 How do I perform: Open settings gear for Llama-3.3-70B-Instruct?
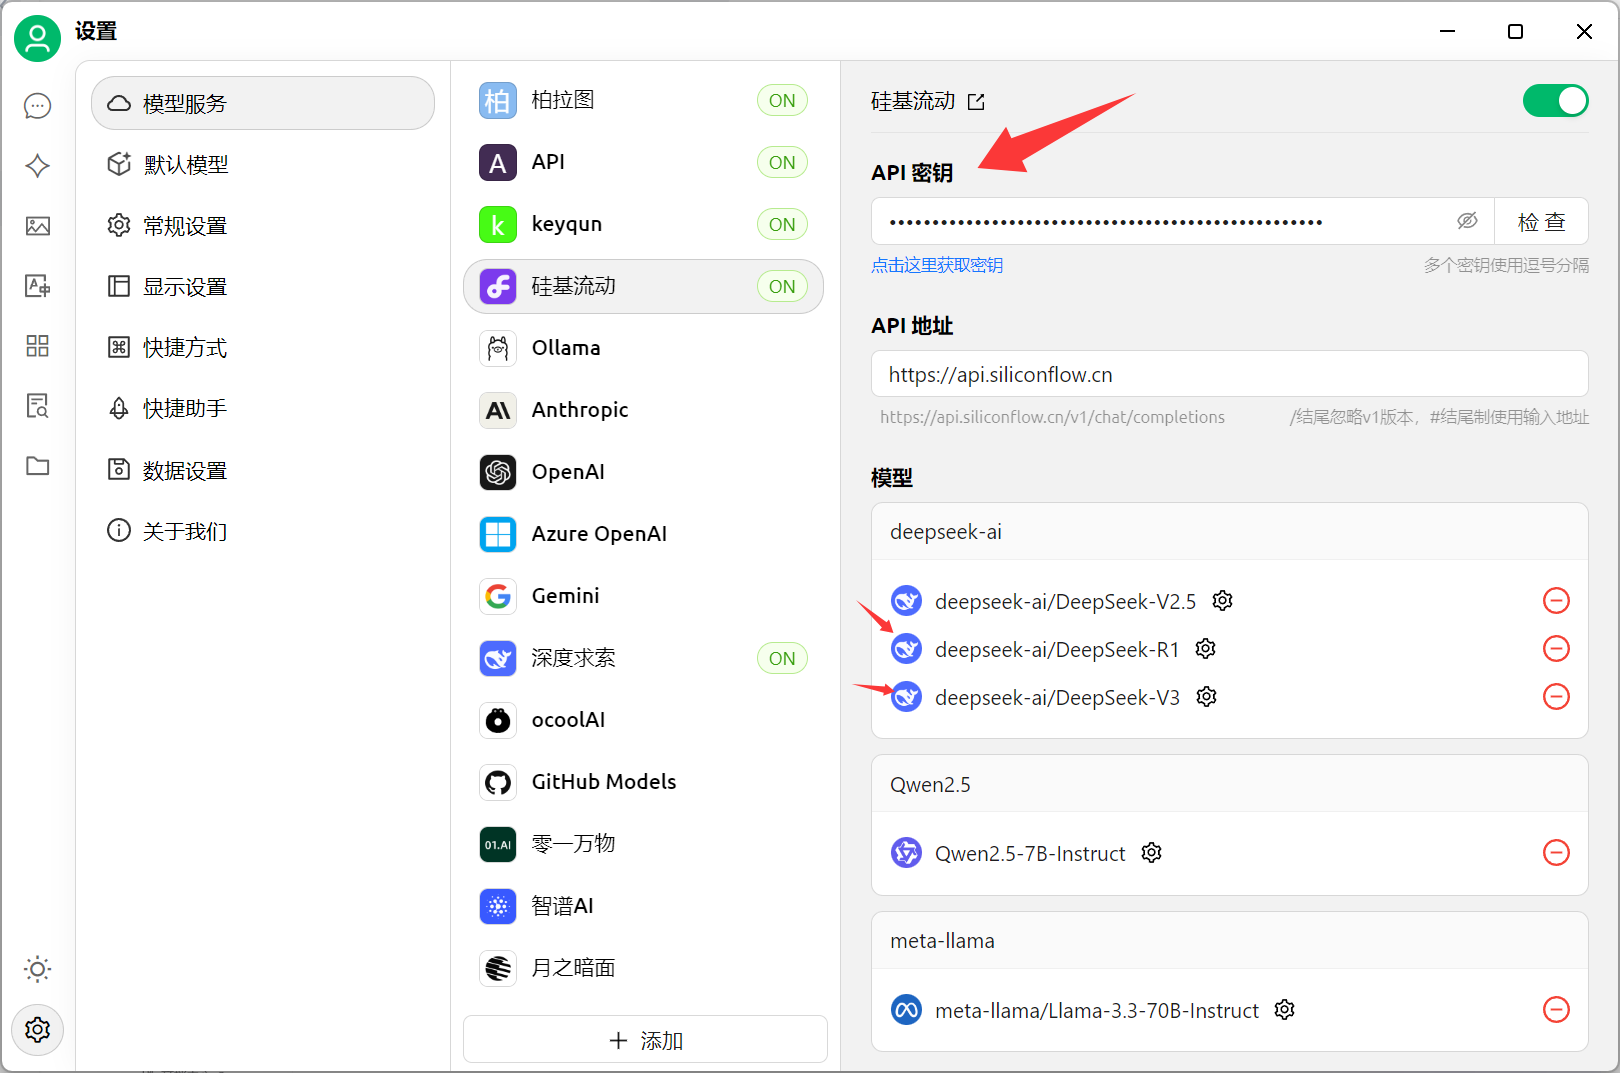(1285, 1010)
